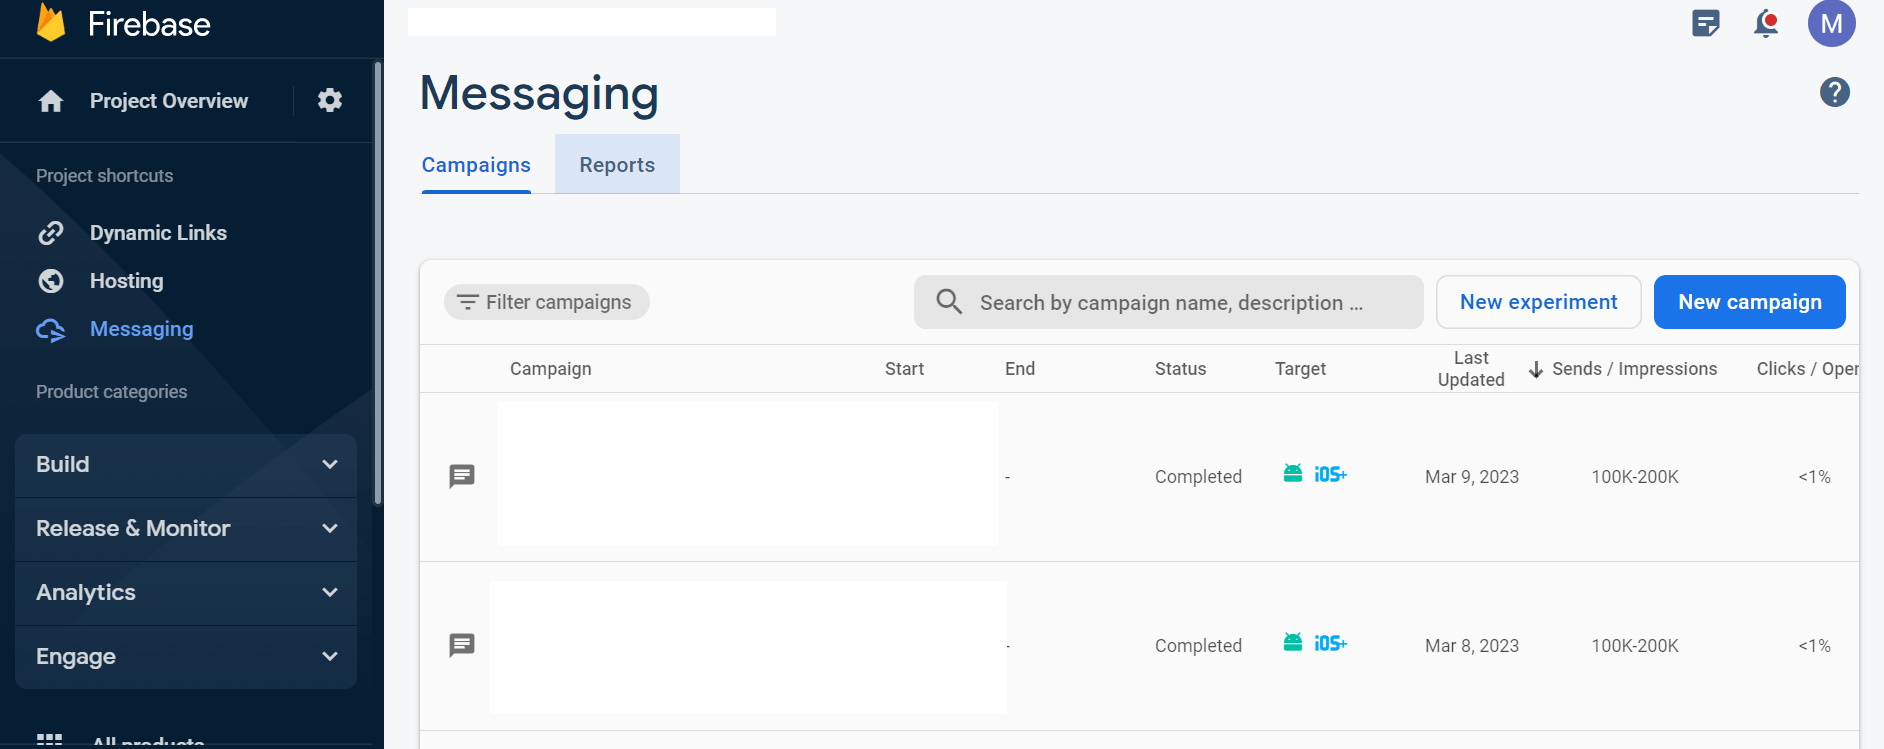This screenshot has width=1884, height=749.
Task: Click the All products grid icon
Action: coord(50,740)
